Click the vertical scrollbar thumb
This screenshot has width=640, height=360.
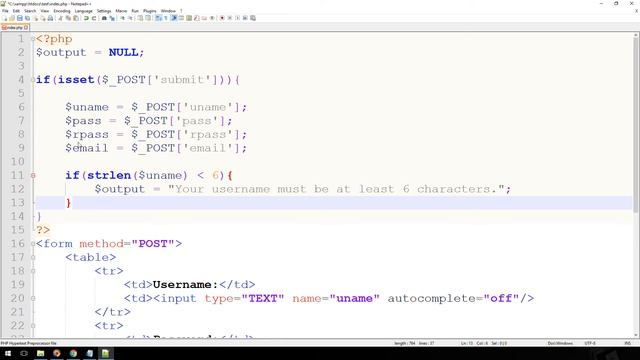point(636,125)
